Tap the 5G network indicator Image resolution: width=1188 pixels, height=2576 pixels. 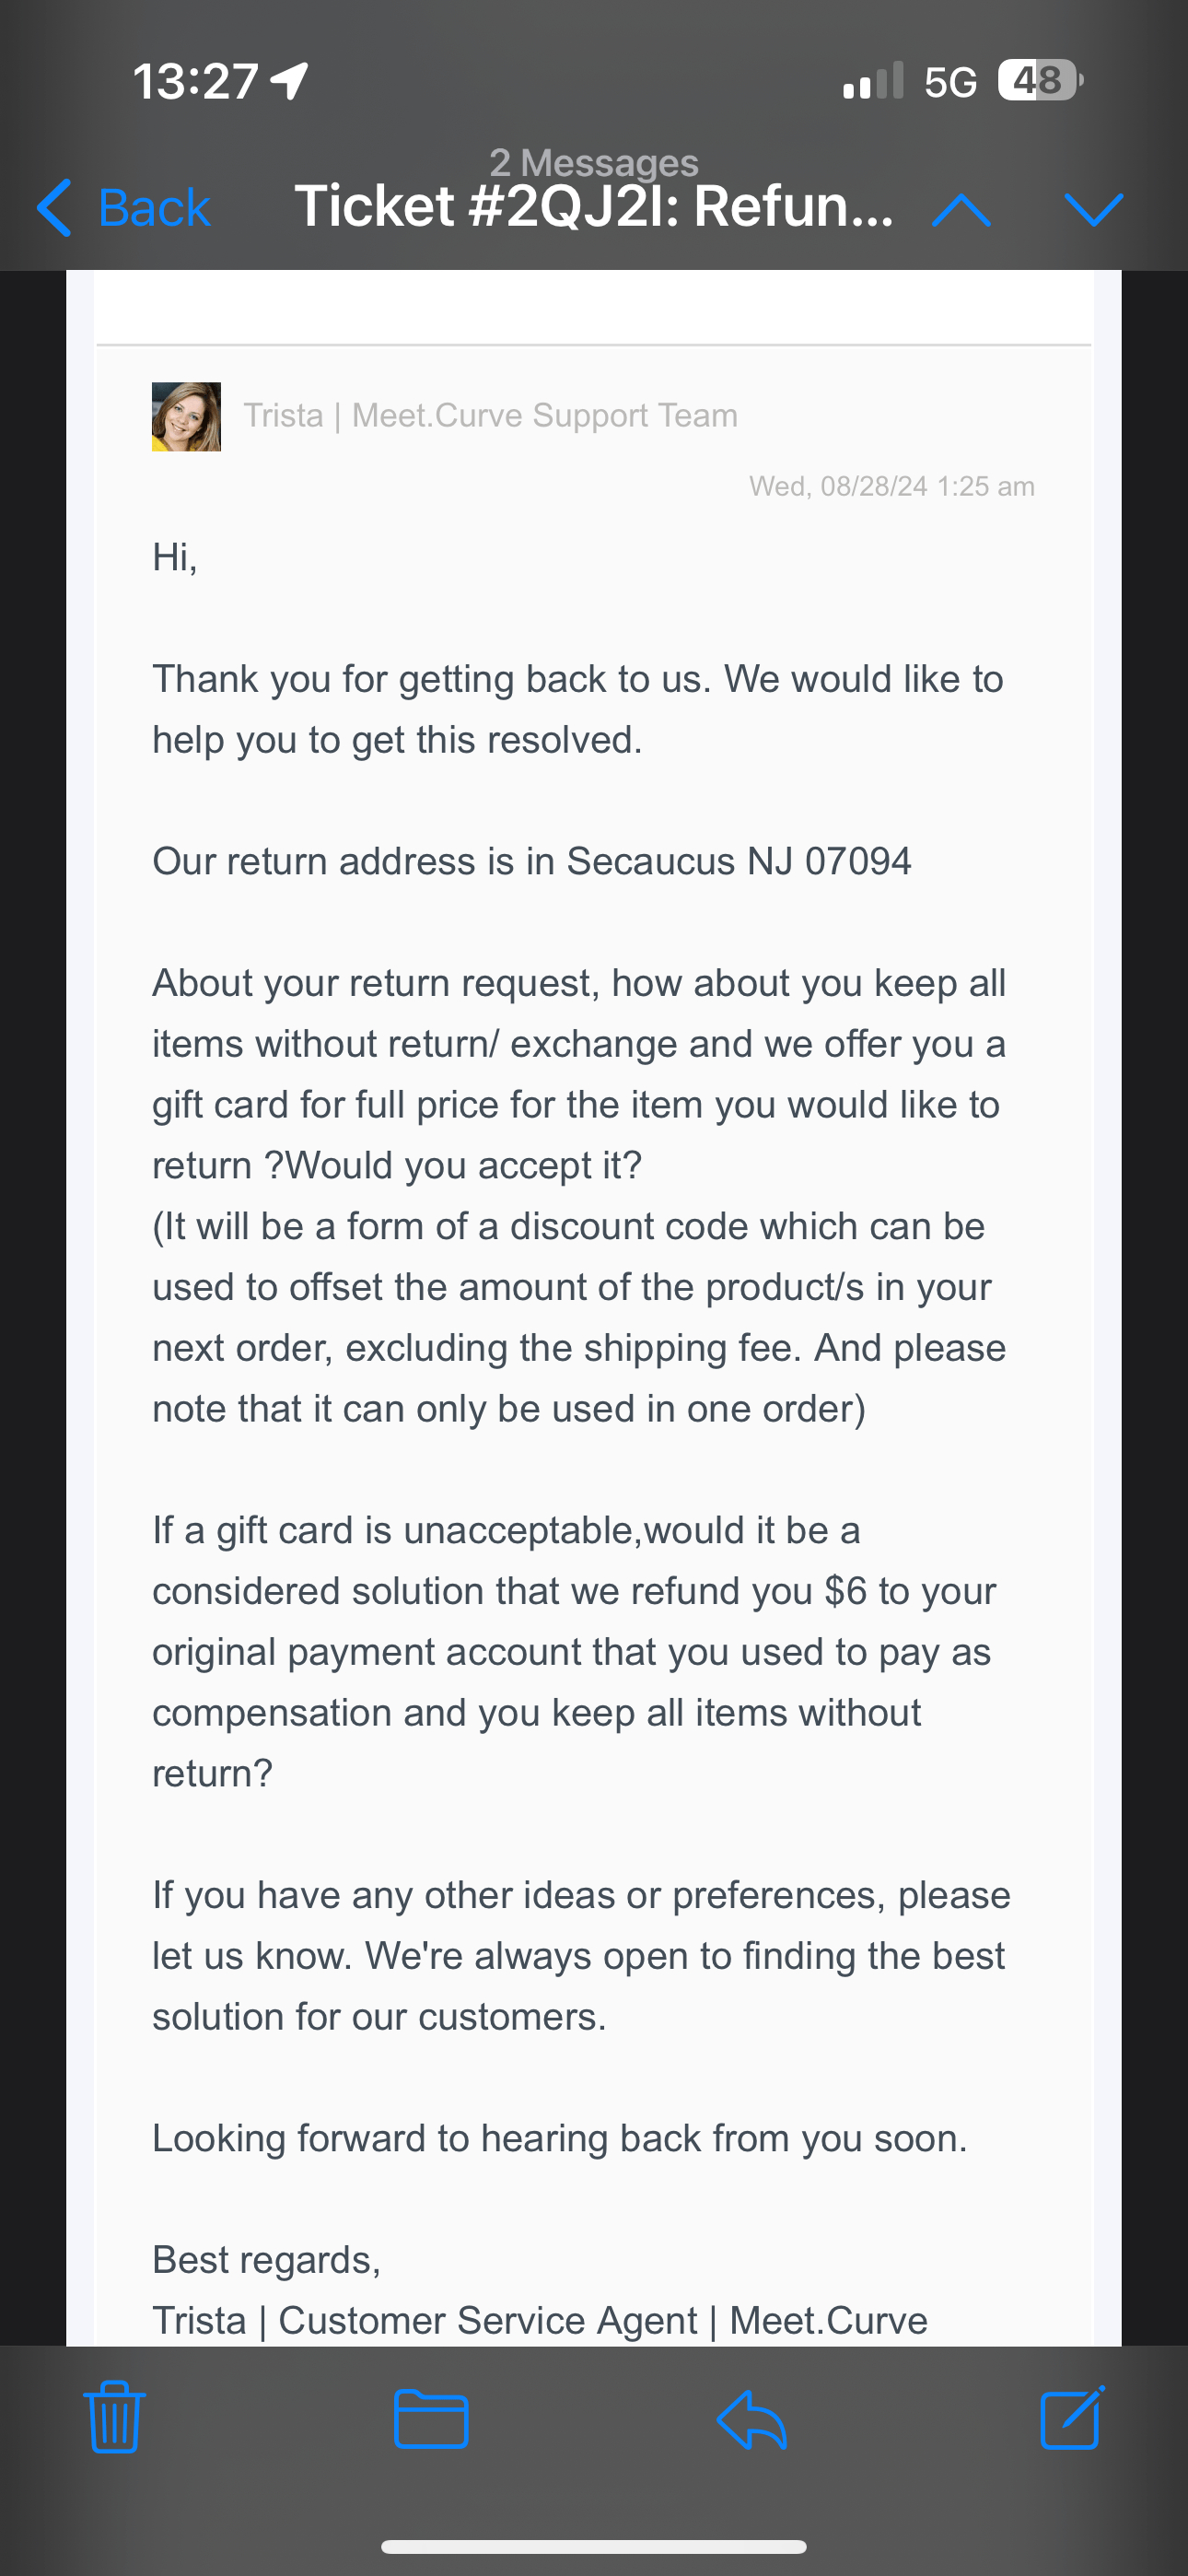[950, 82]
